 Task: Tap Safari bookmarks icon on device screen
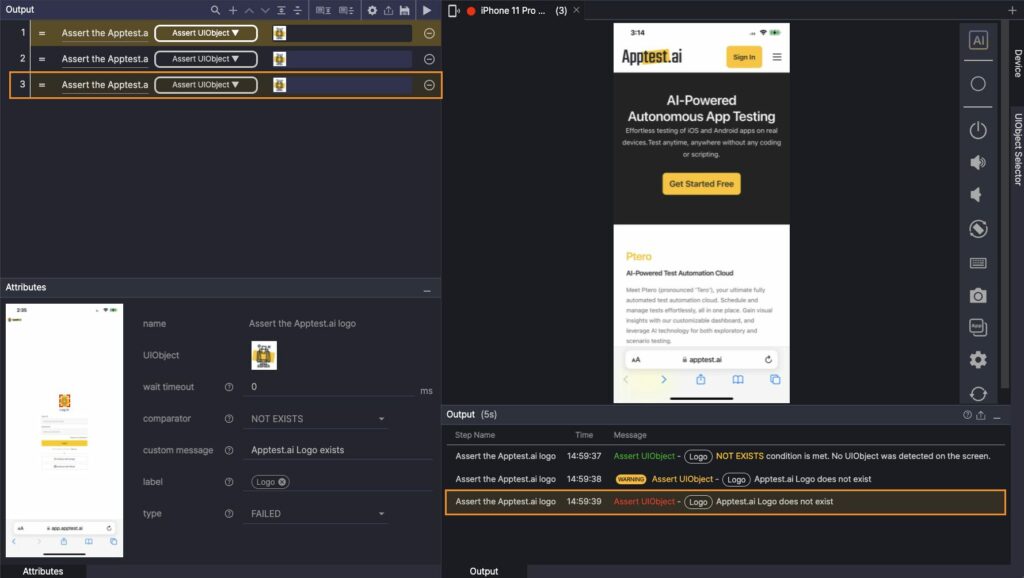click(x=738, y=379)
